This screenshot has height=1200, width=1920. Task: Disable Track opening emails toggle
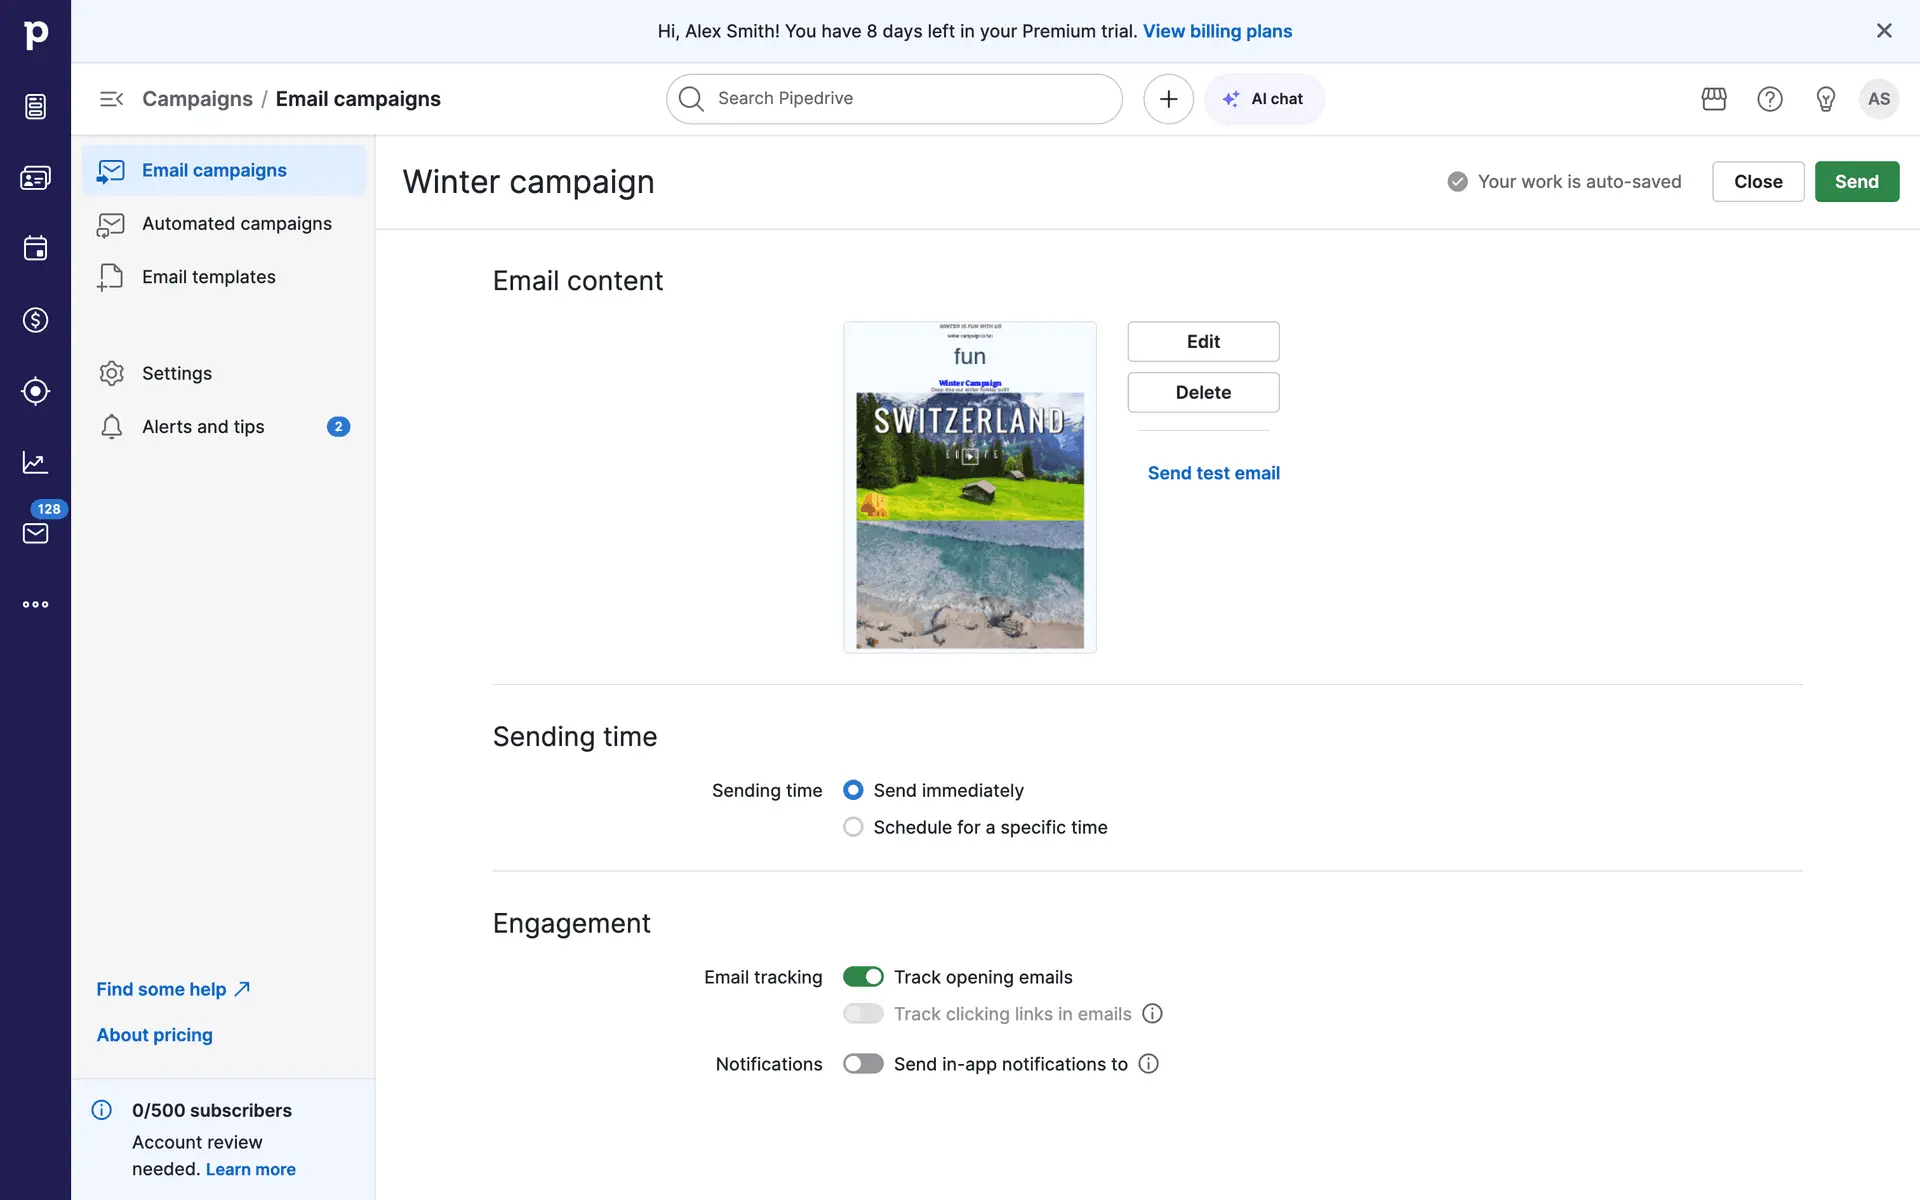click(x=863, y=977)
